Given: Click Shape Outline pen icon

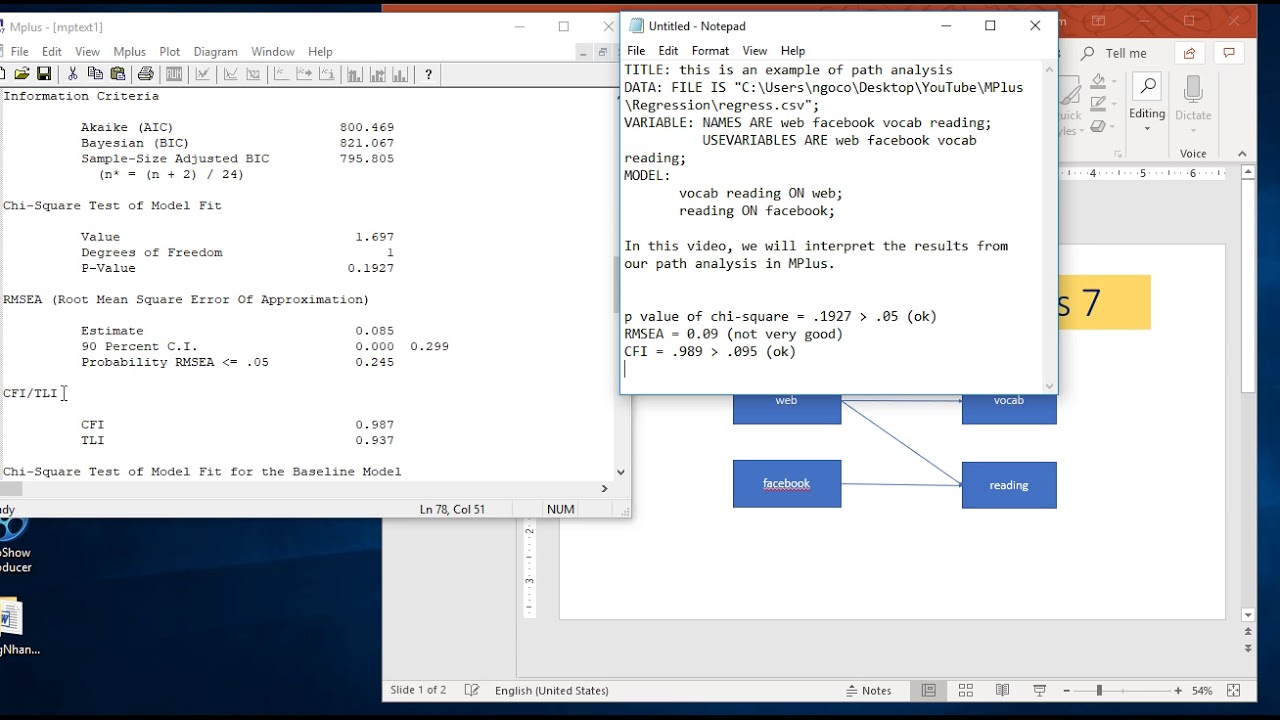Looking at the screenshot, I should click(x=1098, y=104).
